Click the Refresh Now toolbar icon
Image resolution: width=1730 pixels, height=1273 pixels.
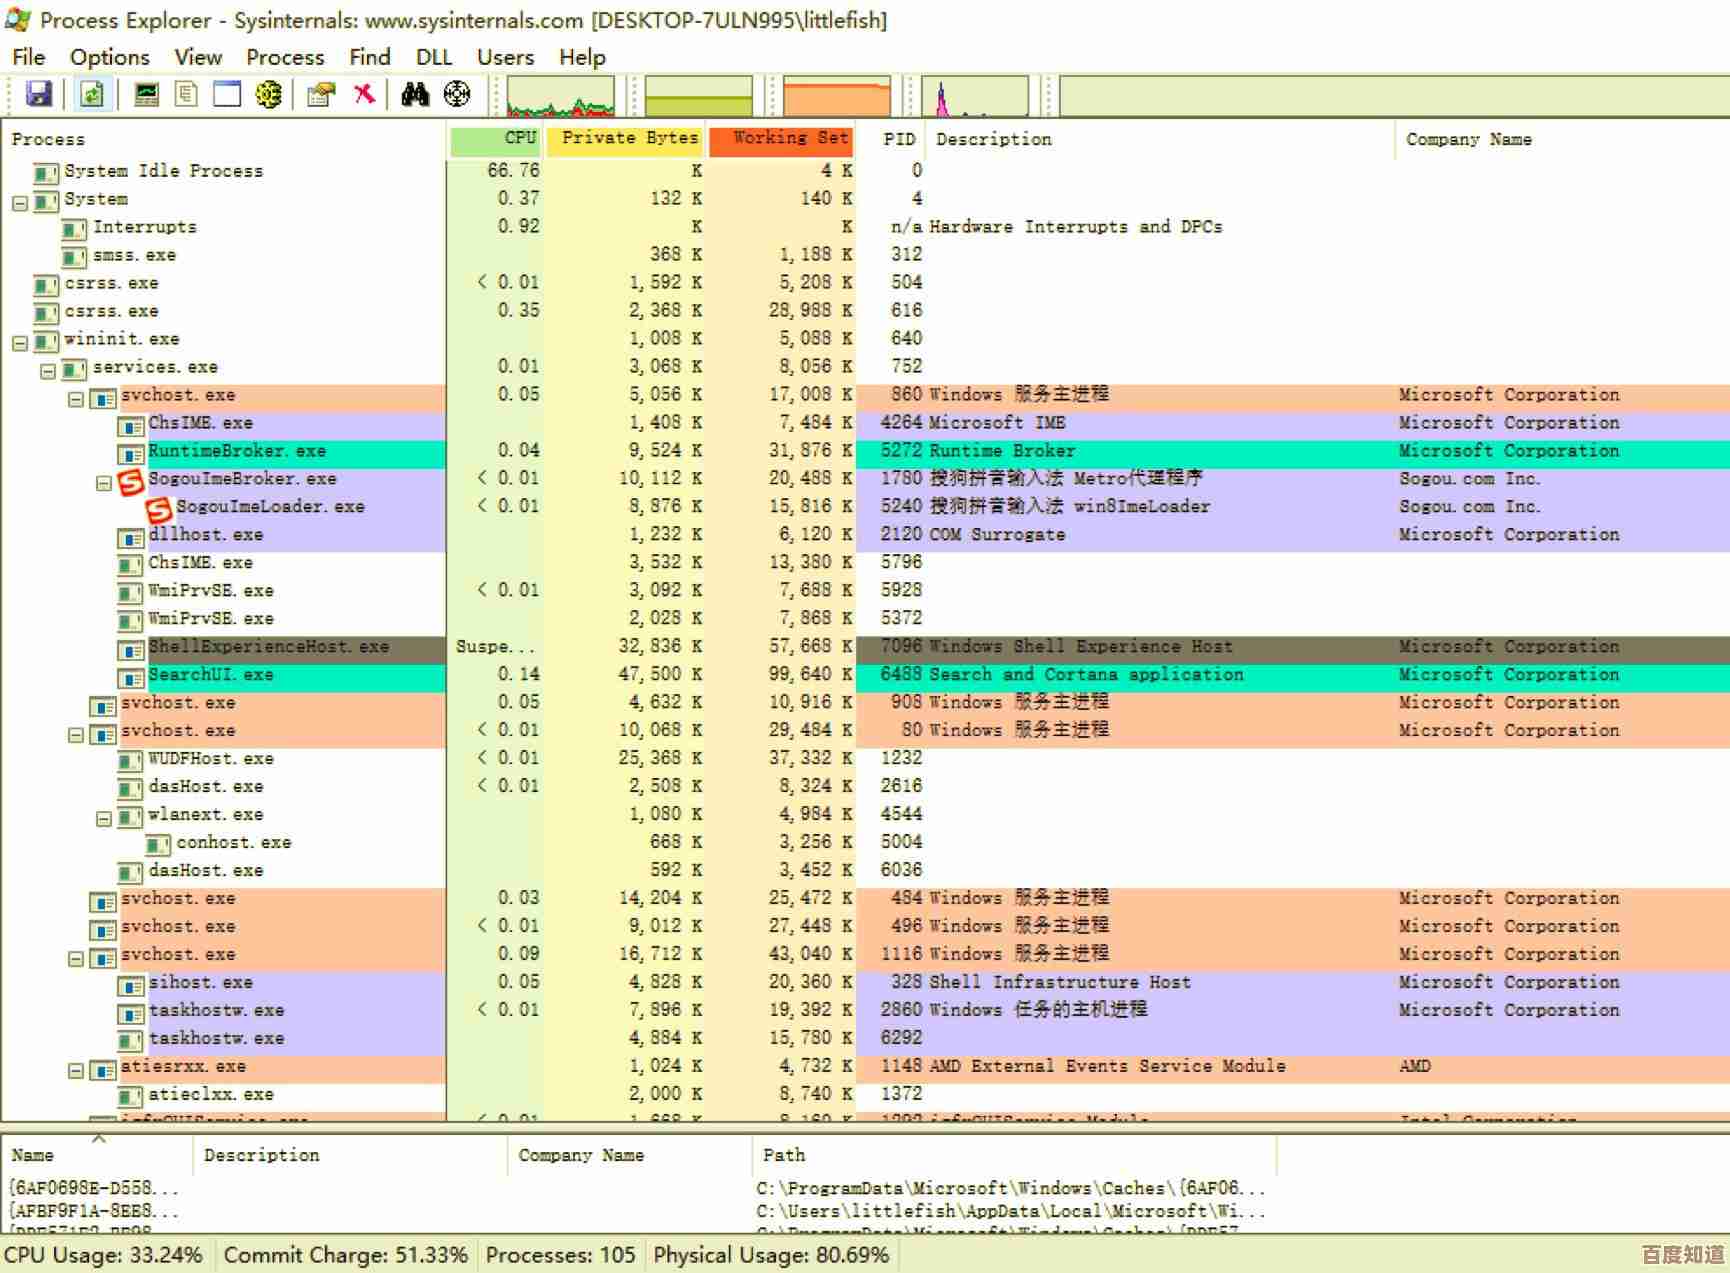91,94
